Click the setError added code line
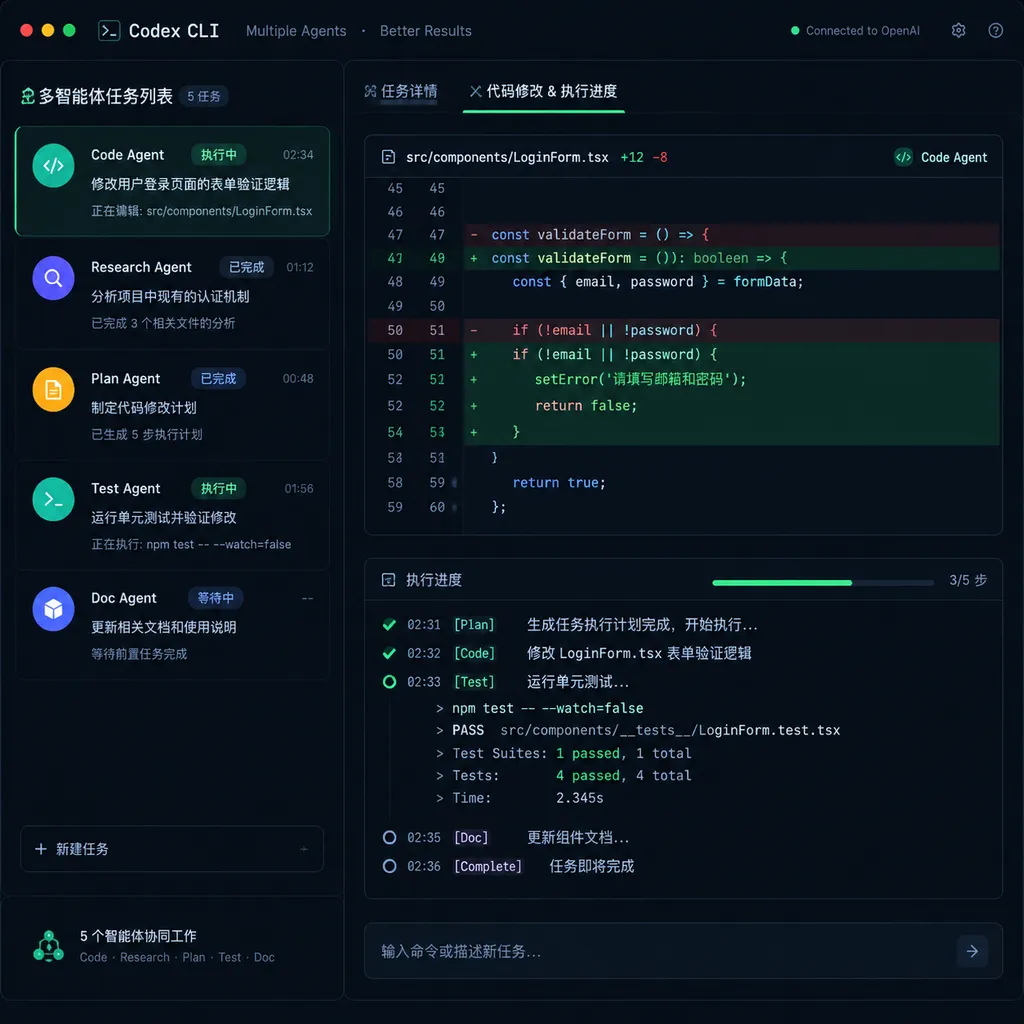This screenshot has height=1024, width=1024. click(x=731, y=379)
